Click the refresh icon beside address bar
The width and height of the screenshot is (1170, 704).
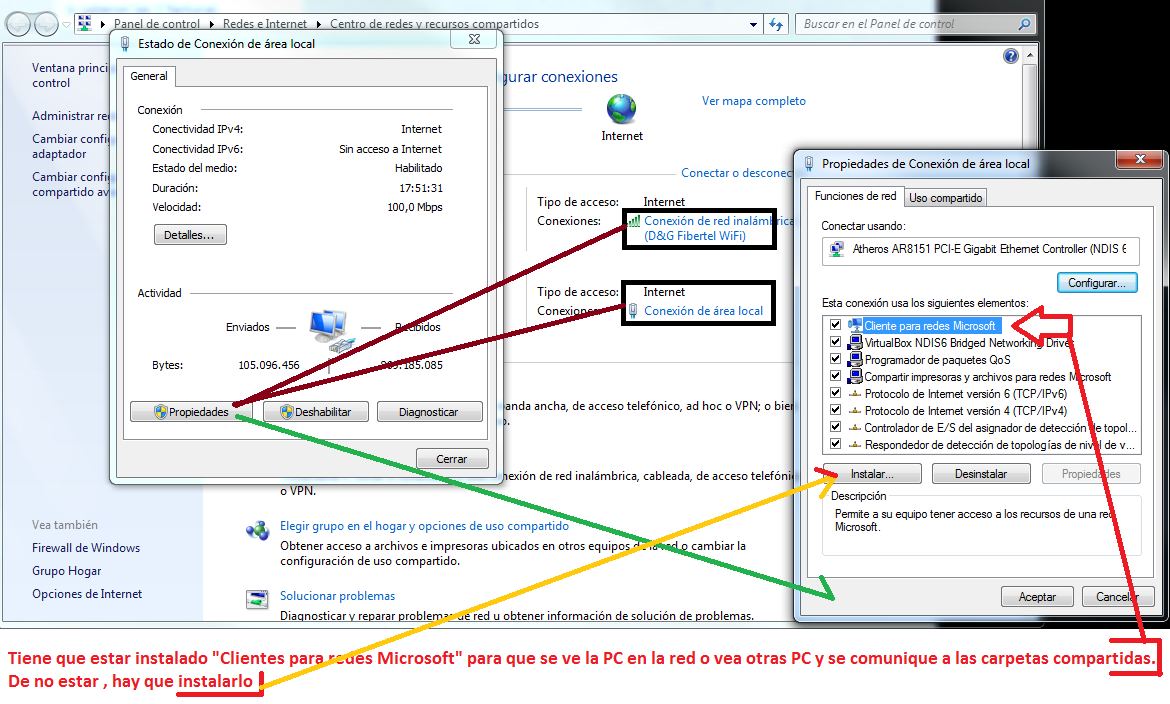coord(777,24)
